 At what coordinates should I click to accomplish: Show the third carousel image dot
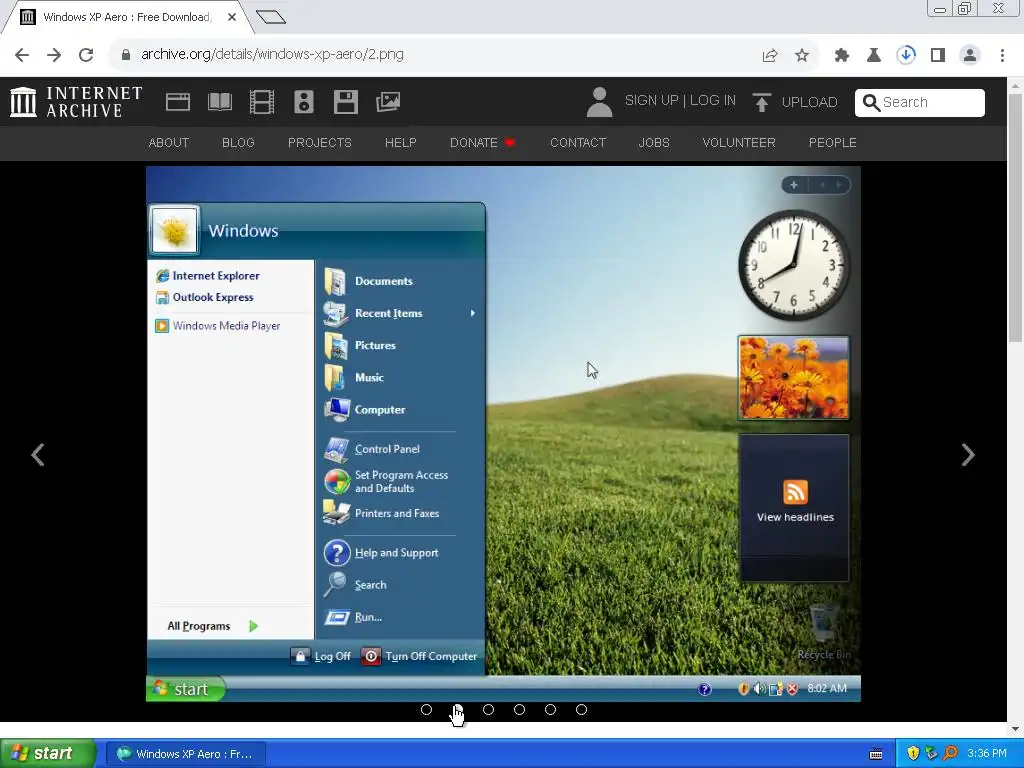click(488, 710)
